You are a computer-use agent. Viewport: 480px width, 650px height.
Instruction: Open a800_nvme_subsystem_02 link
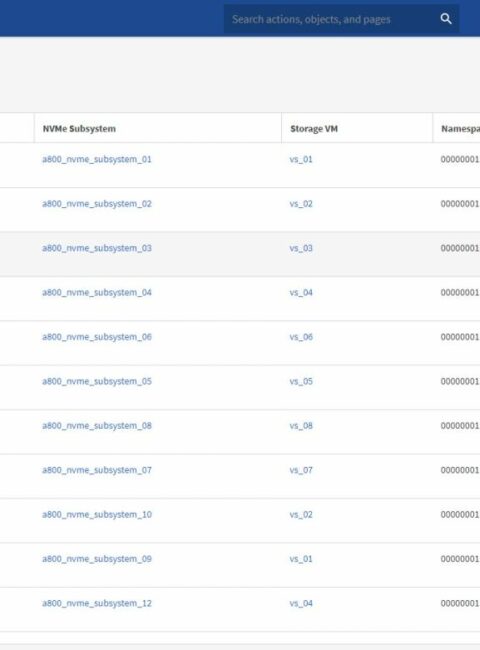click(x=97, y=204)
